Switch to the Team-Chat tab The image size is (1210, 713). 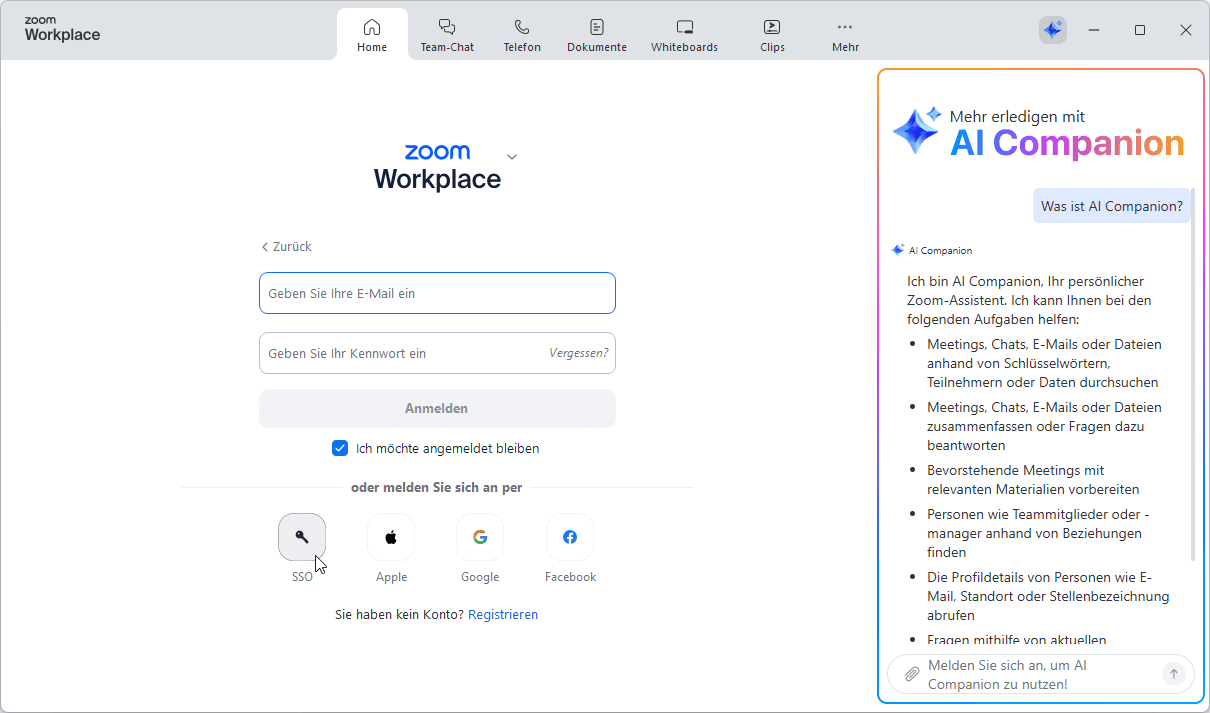tap(447, 35)
